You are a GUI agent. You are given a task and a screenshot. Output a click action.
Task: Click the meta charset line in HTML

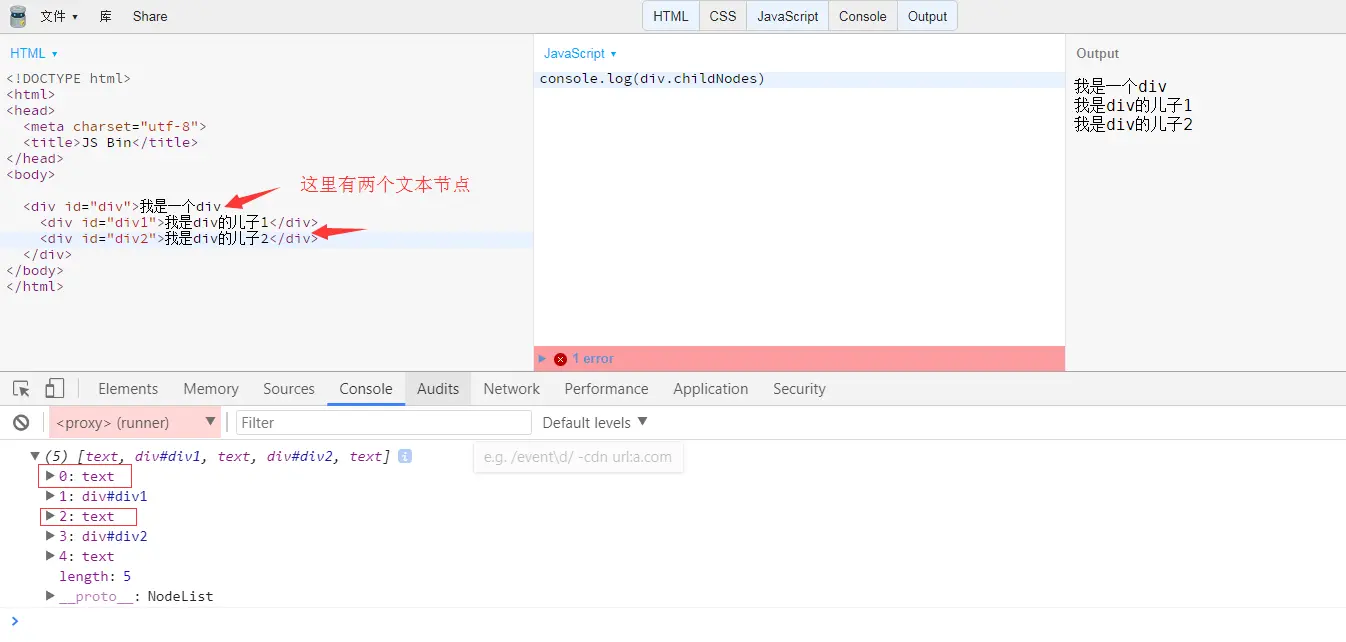pyautogui.click(x=115, y=126)
